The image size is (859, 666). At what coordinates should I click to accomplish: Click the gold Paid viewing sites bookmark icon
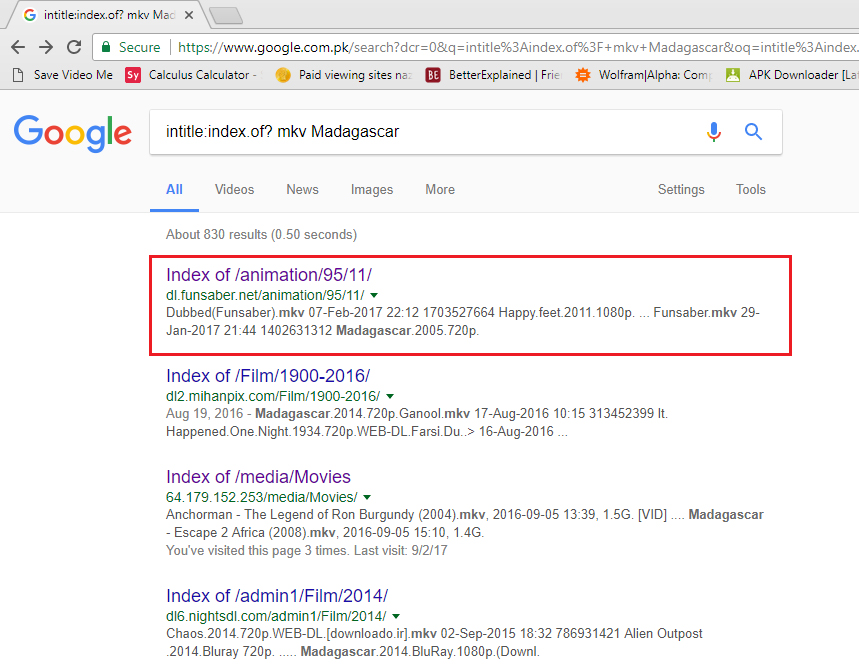283,74
